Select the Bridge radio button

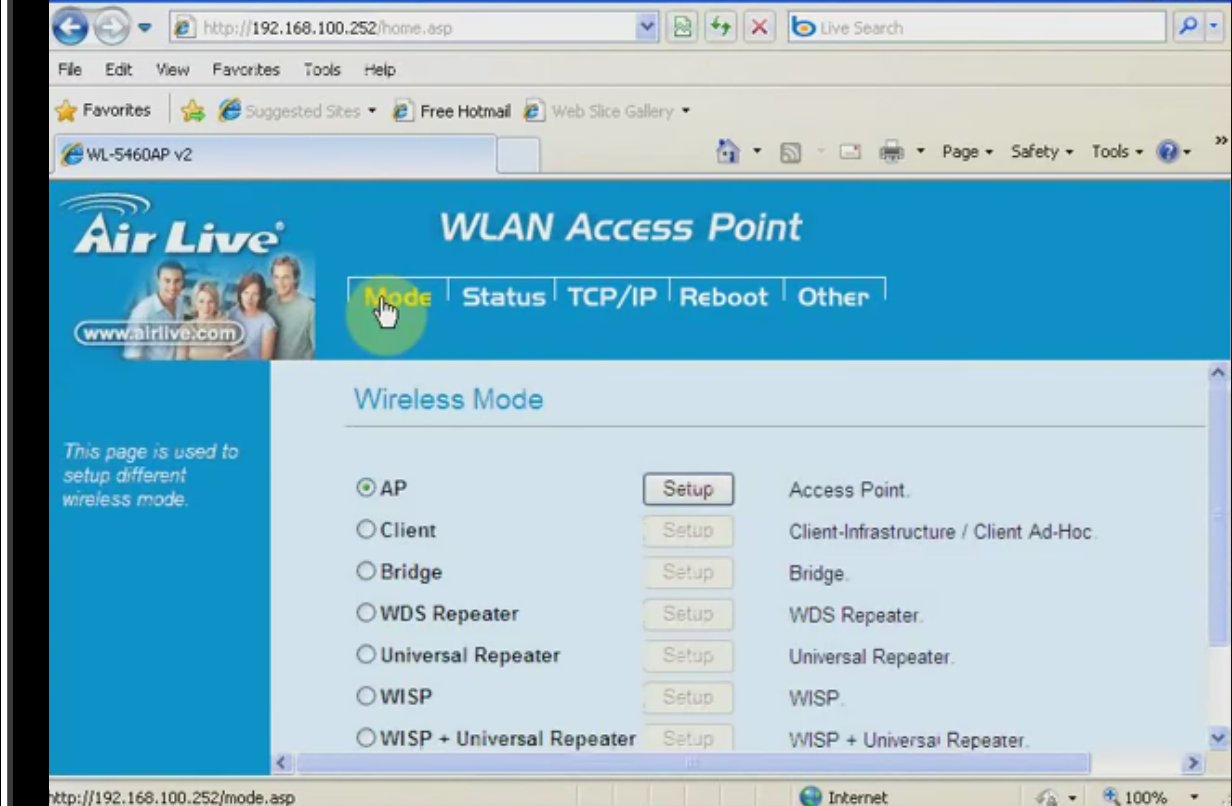point(366,572)
